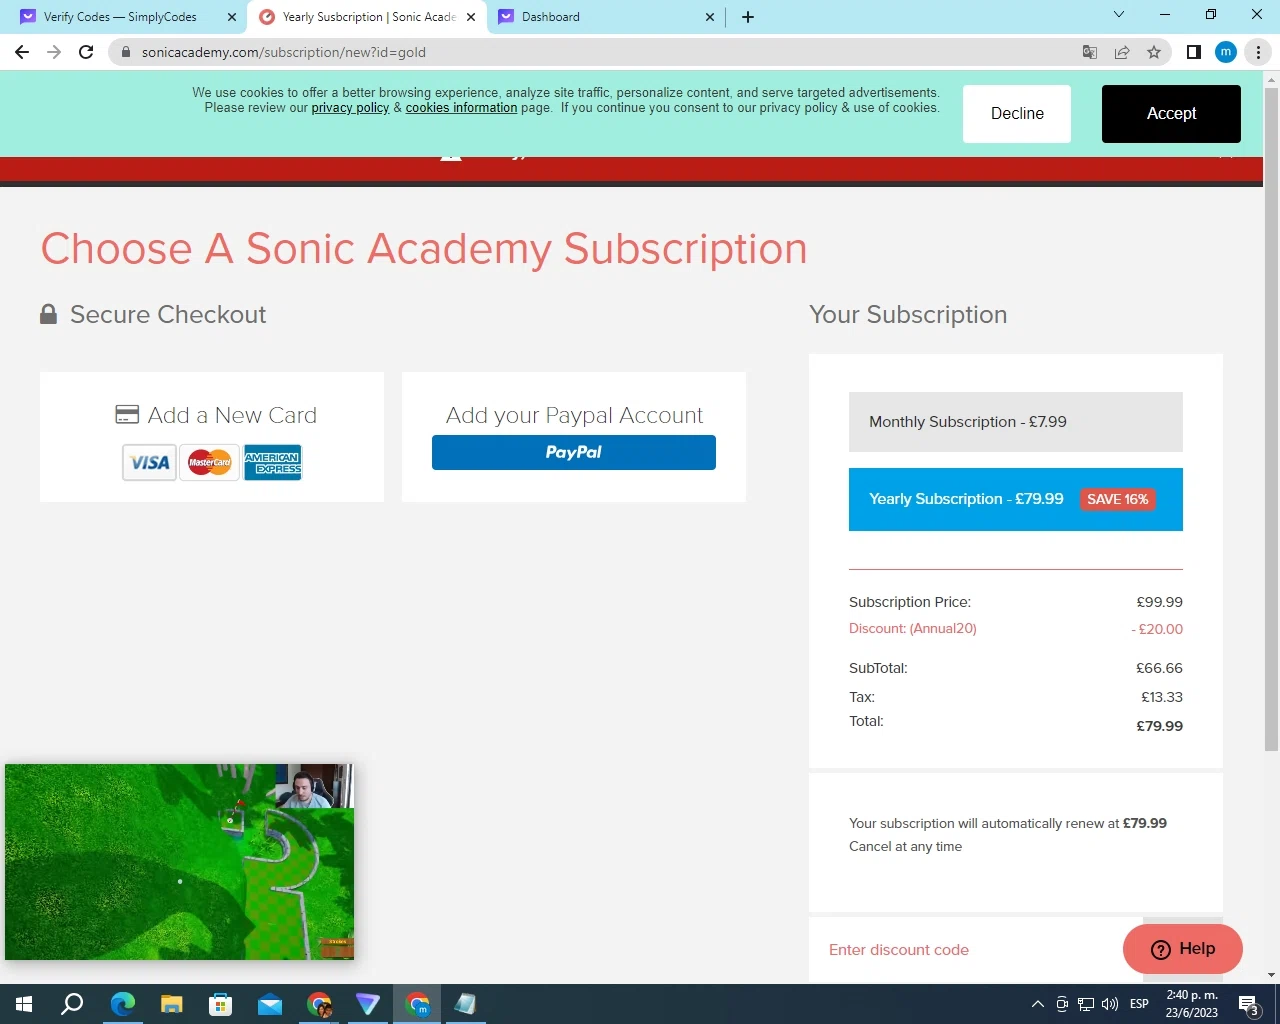Viewport: 1280px width, 1024px height.
Task: Accept the cookies
Action: [x=1171, y=114]
